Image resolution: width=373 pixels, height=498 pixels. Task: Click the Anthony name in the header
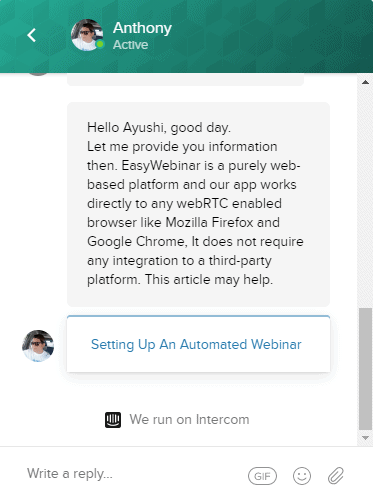(142, 28)
